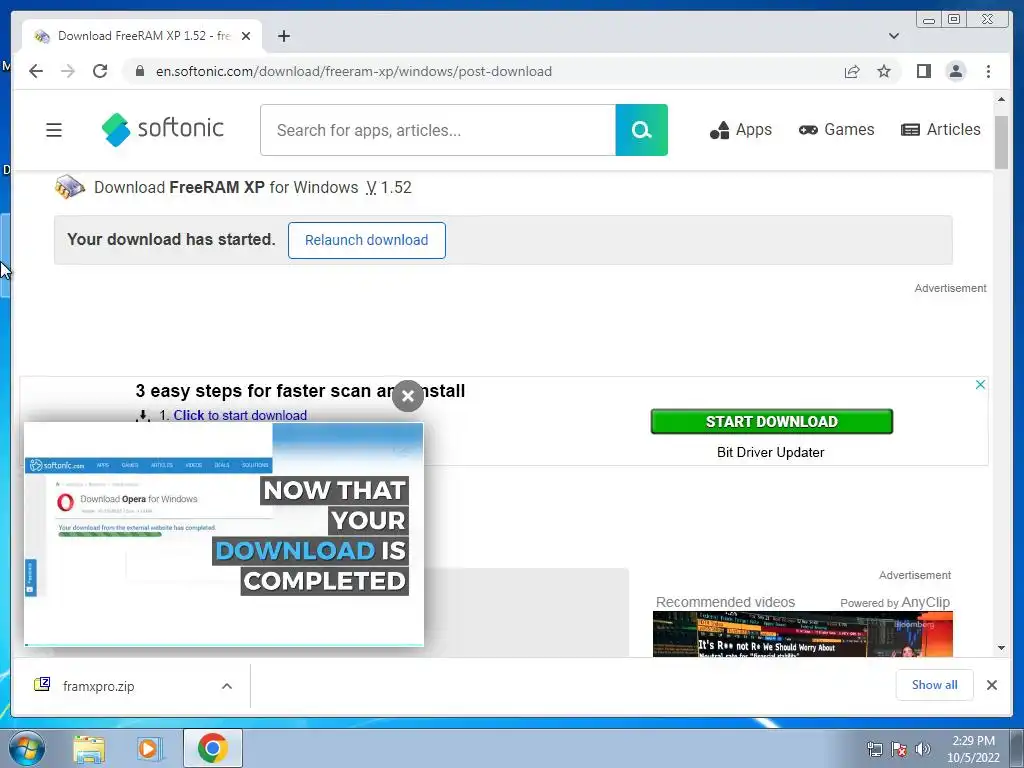Open the Games section
This screenshot has width=1024, height=768.
[x=836, y=130]
